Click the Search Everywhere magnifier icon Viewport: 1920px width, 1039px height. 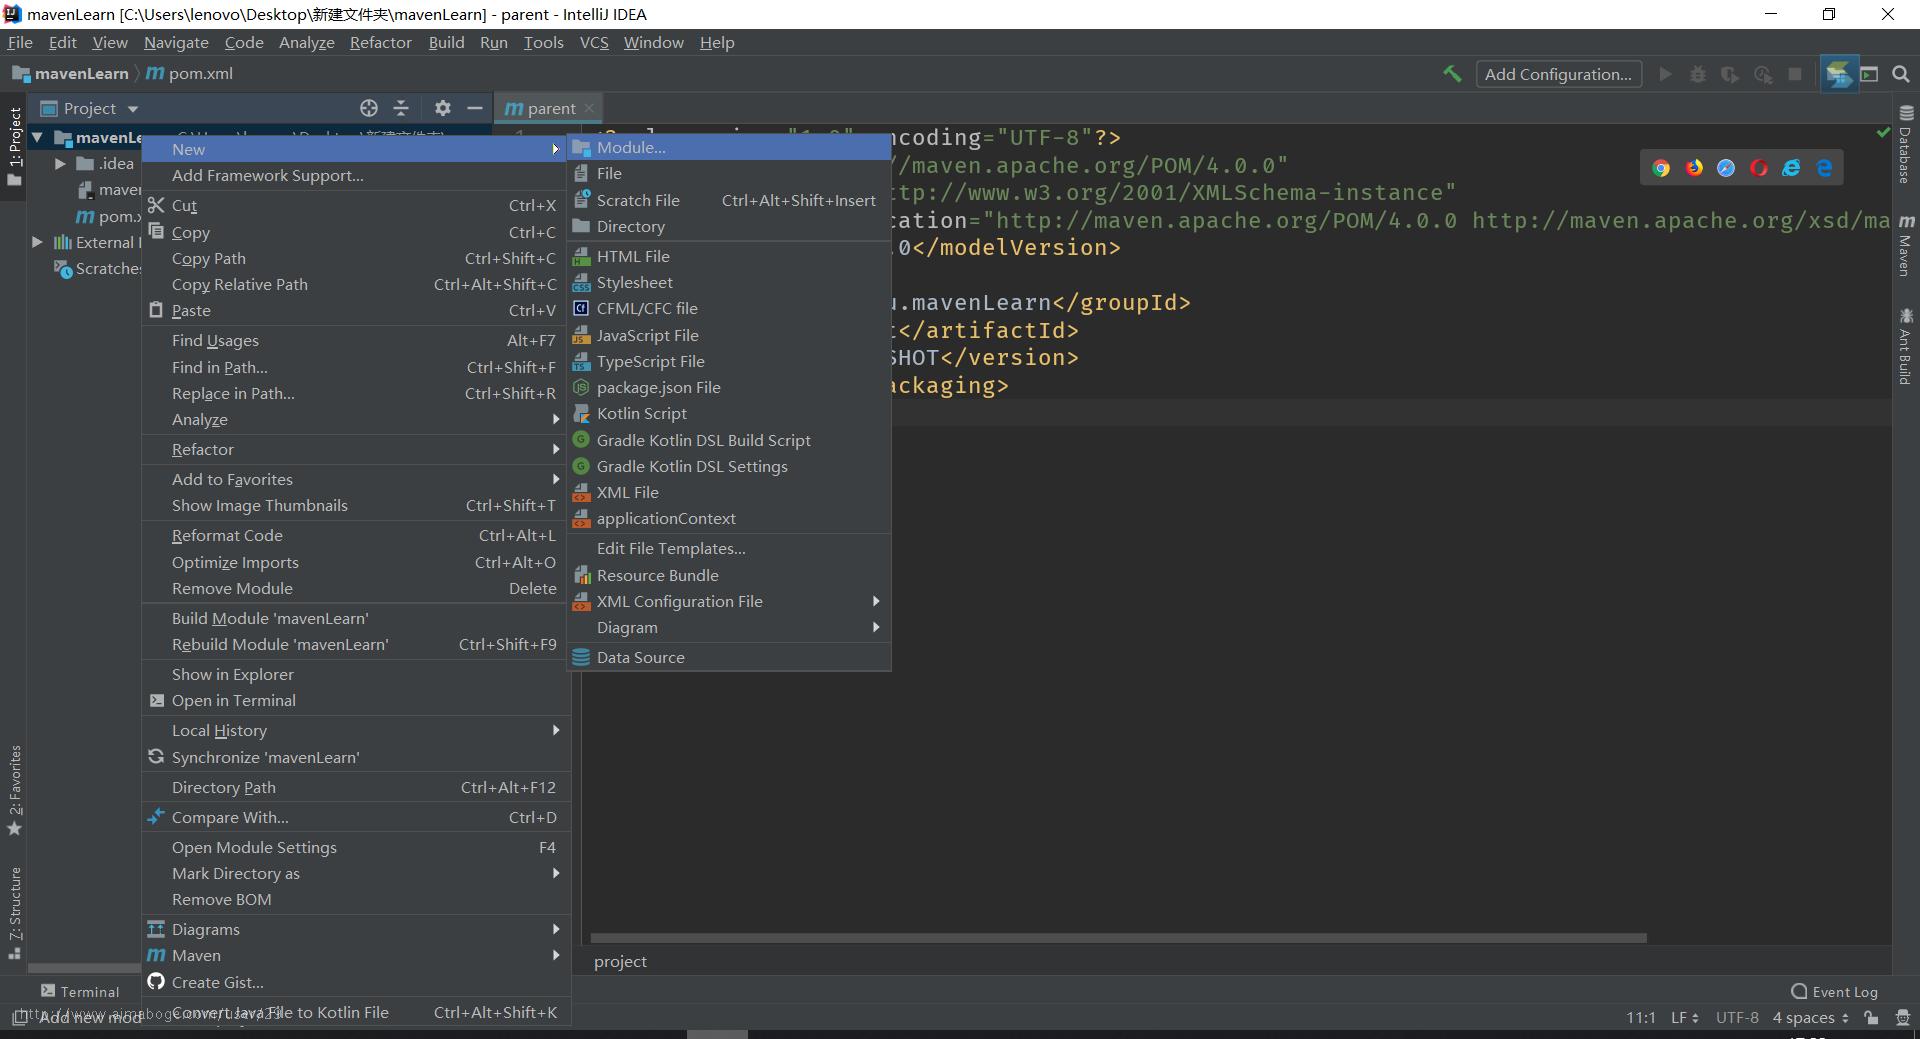[x=1901, y=74]
